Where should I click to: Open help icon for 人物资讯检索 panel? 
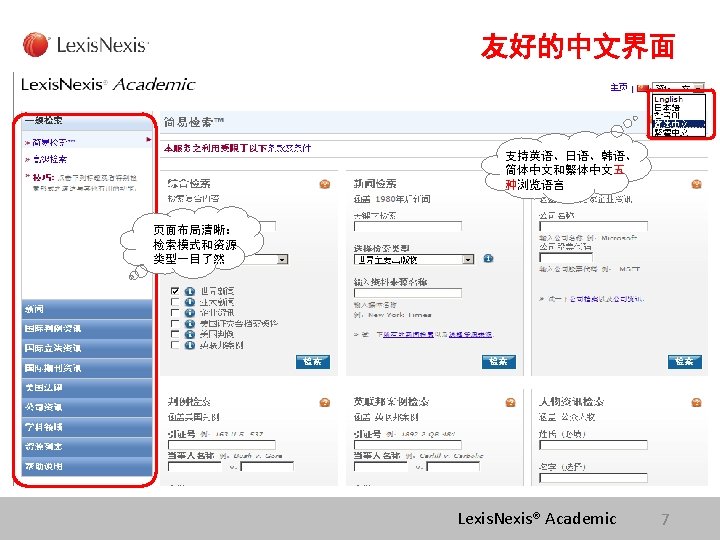(x=696, y=403)
